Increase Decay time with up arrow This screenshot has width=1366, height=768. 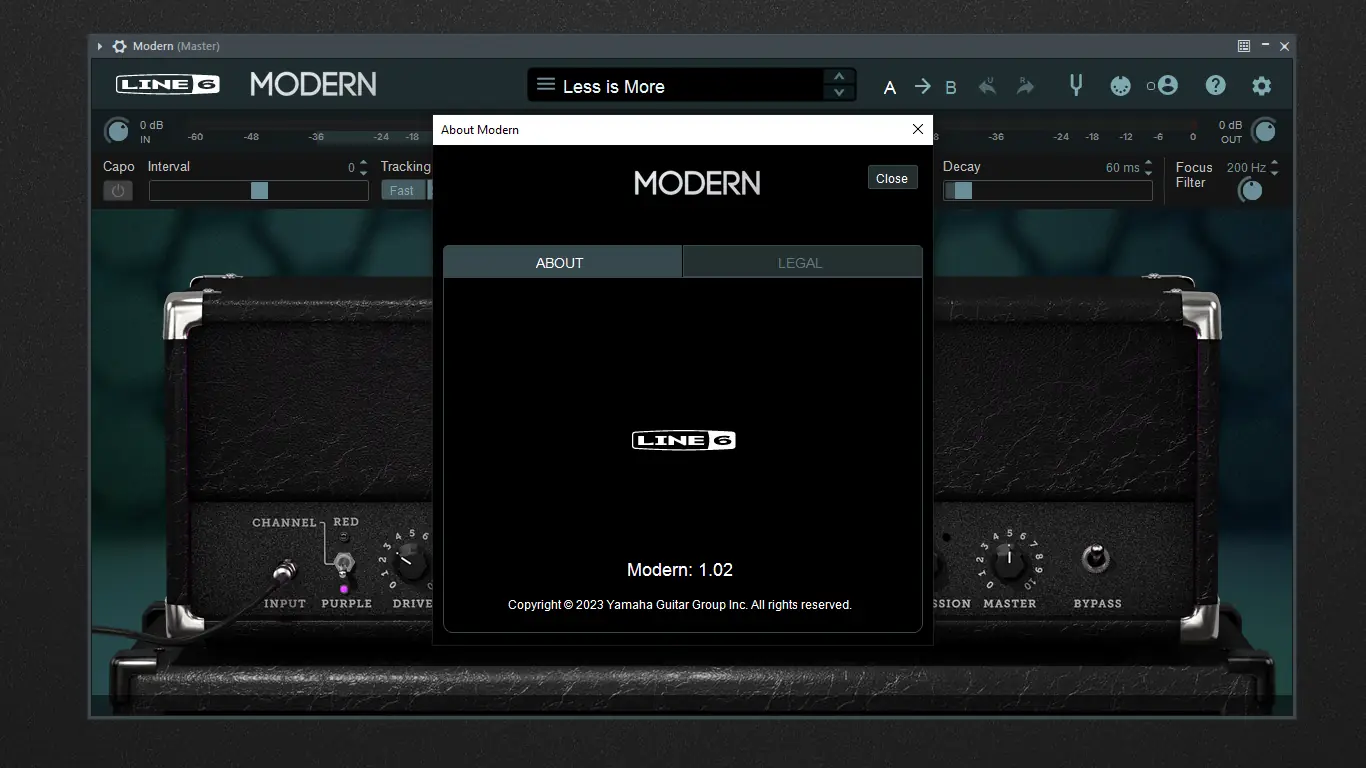1148,163
